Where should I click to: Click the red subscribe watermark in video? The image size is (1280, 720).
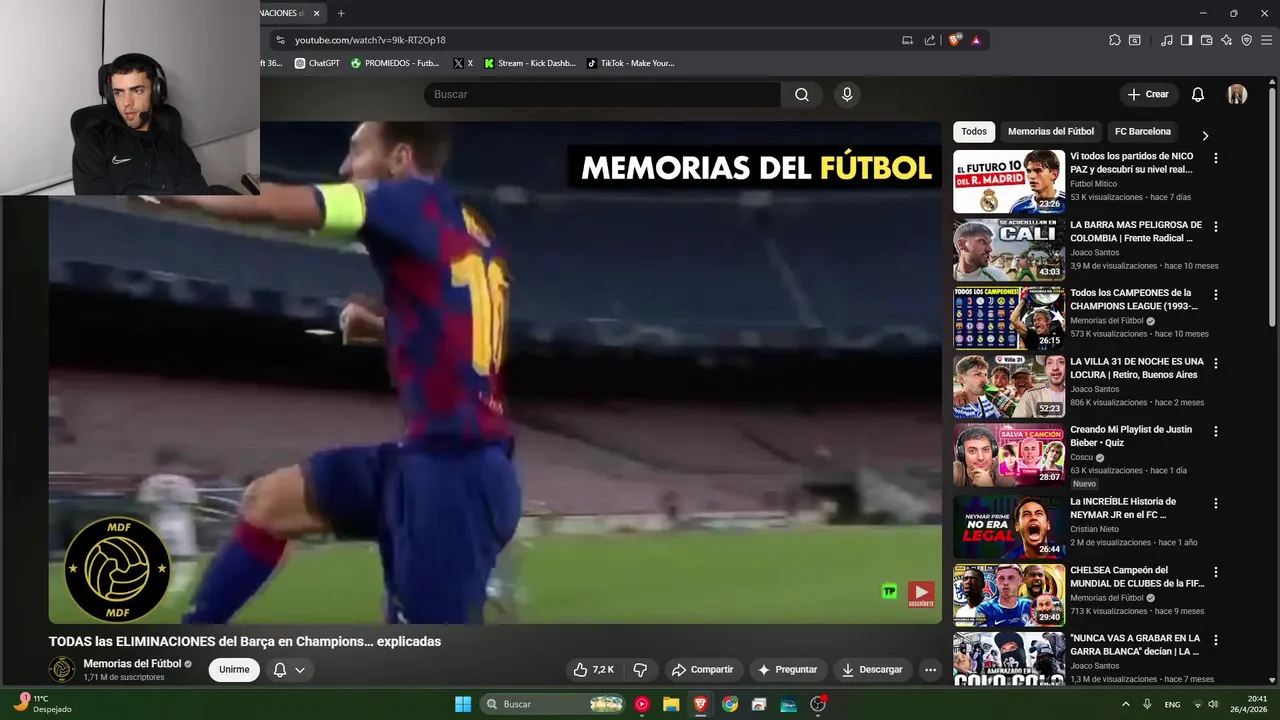921,594
